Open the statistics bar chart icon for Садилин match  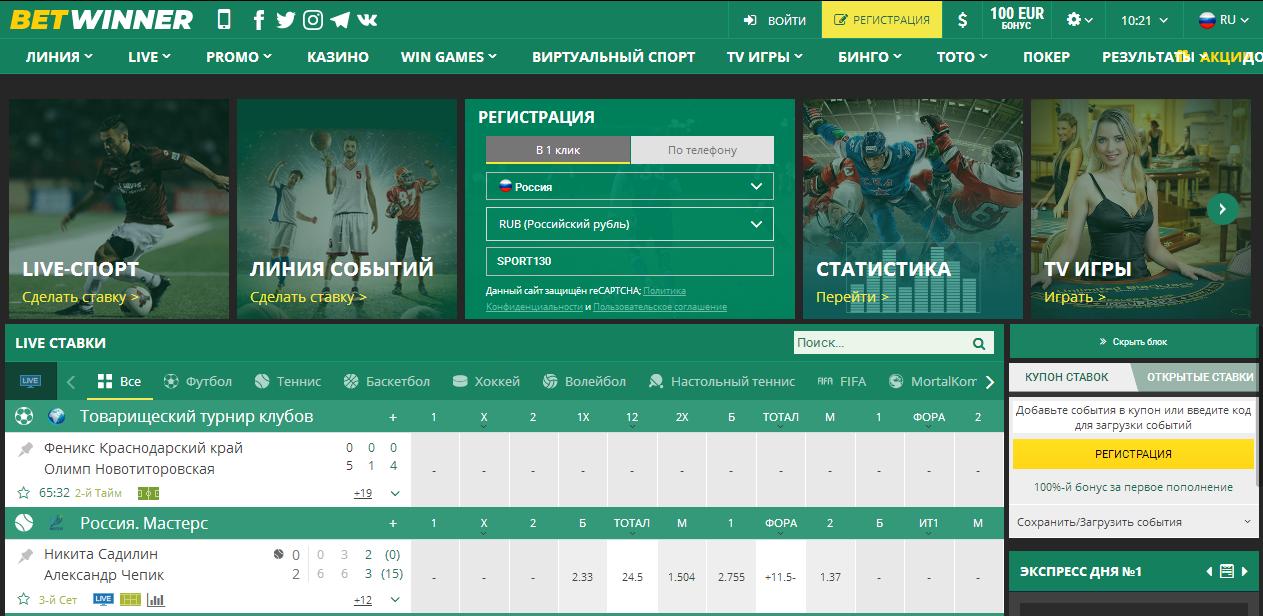(156, 599)
